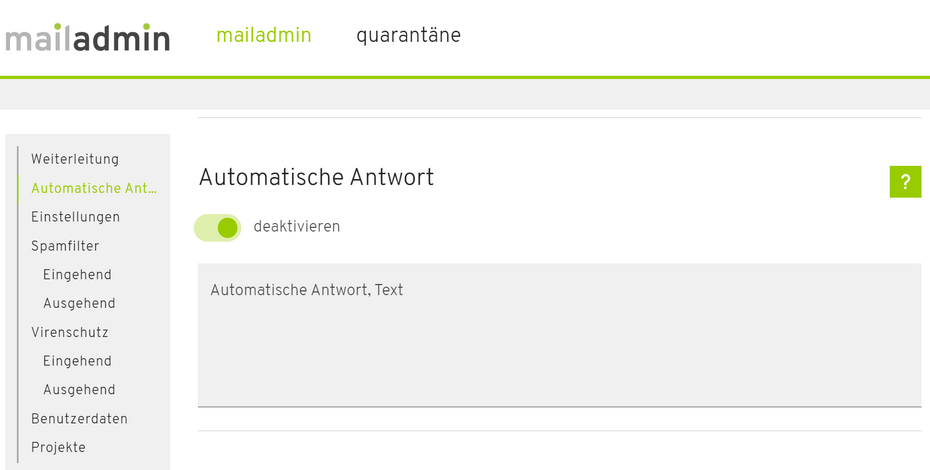This screenshot has height=470, width=930.
Task: Expand the Spamfilter section
Action: [x=65, y=246]
